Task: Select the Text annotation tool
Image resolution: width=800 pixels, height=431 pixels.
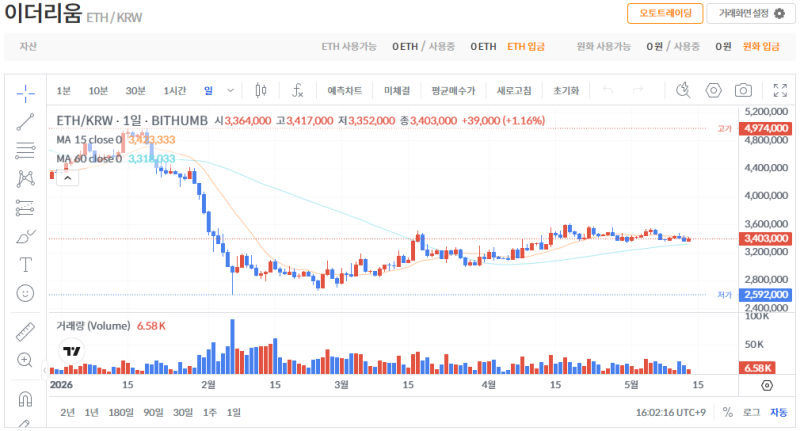Action: 25,265
